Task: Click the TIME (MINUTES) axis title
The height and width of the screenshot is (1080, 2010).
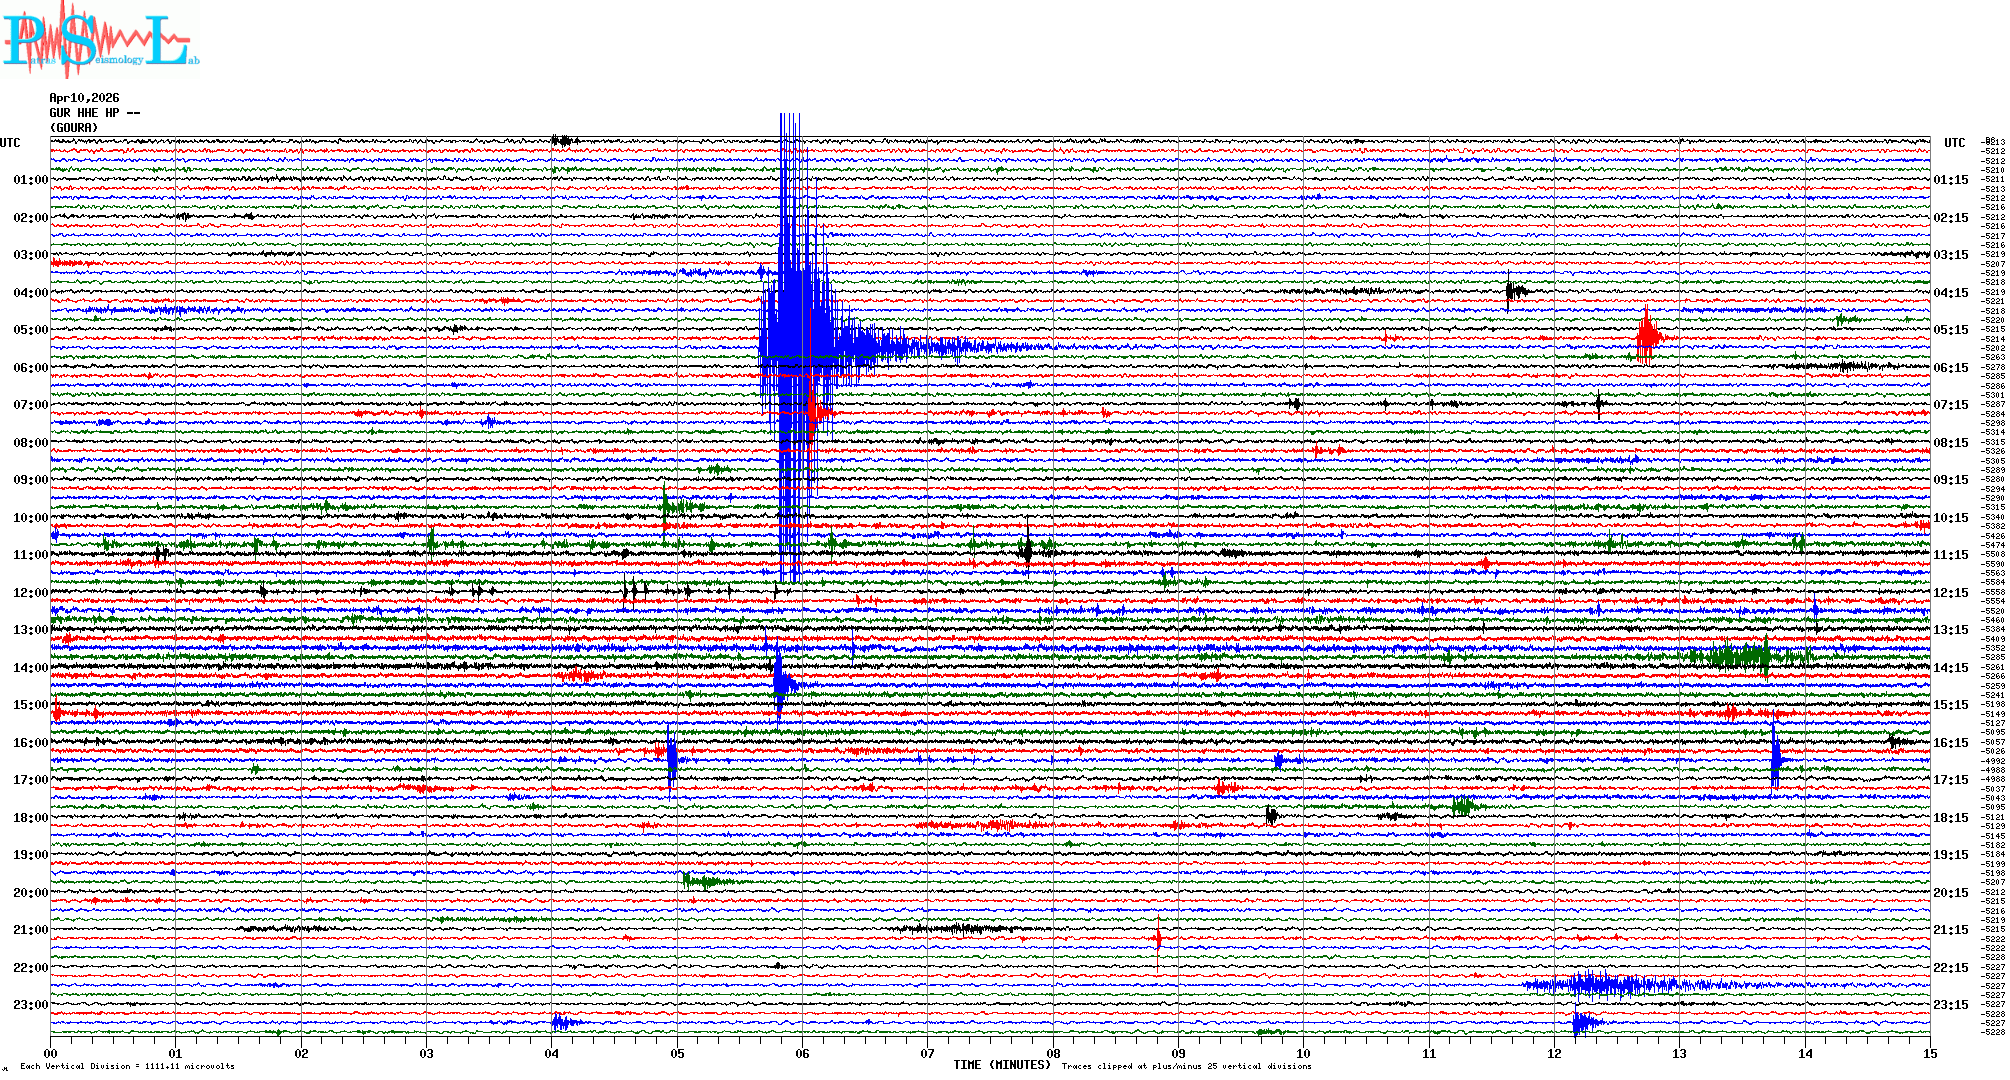Action: pos(1002,1065)
